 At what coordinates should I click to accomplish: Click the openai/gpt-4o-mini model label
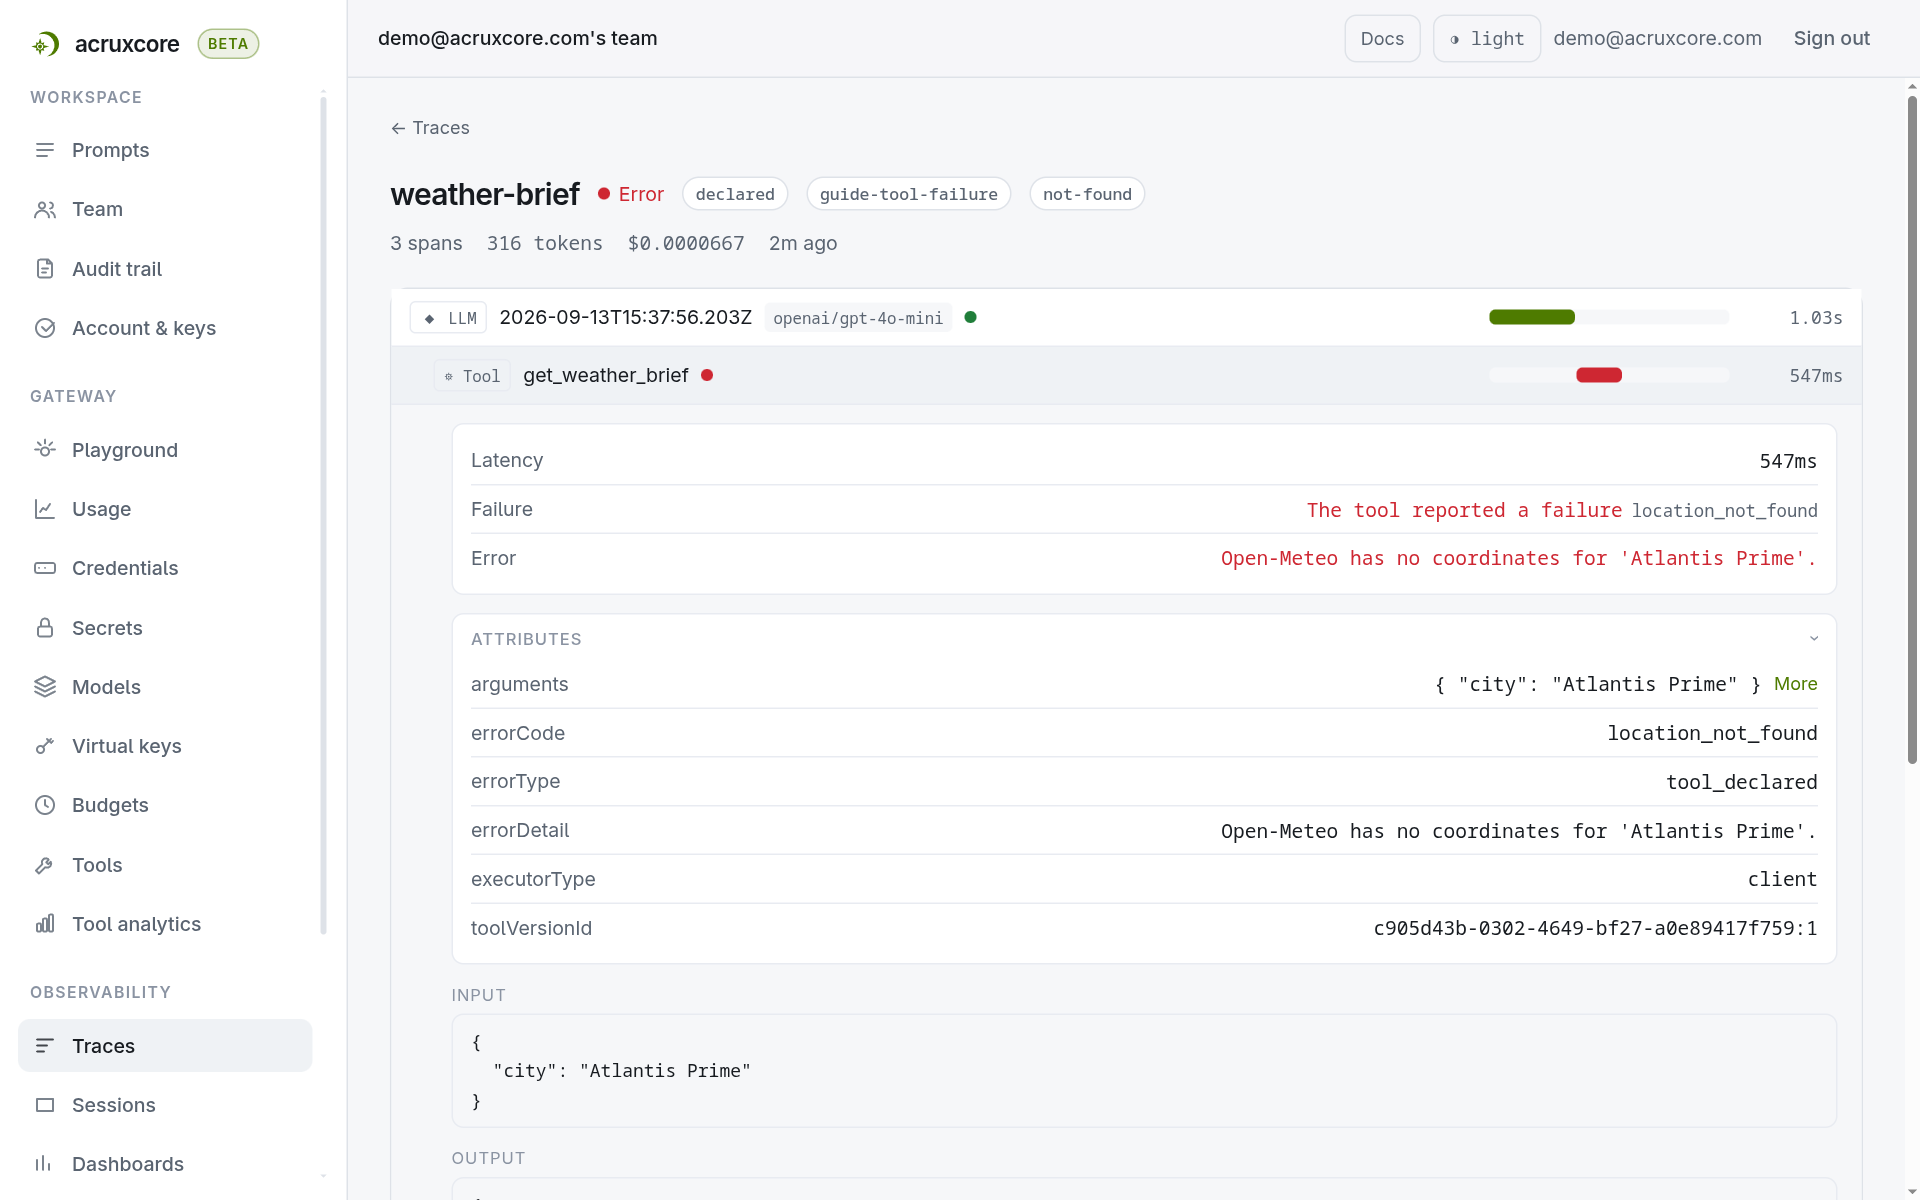tap(858, 318)
